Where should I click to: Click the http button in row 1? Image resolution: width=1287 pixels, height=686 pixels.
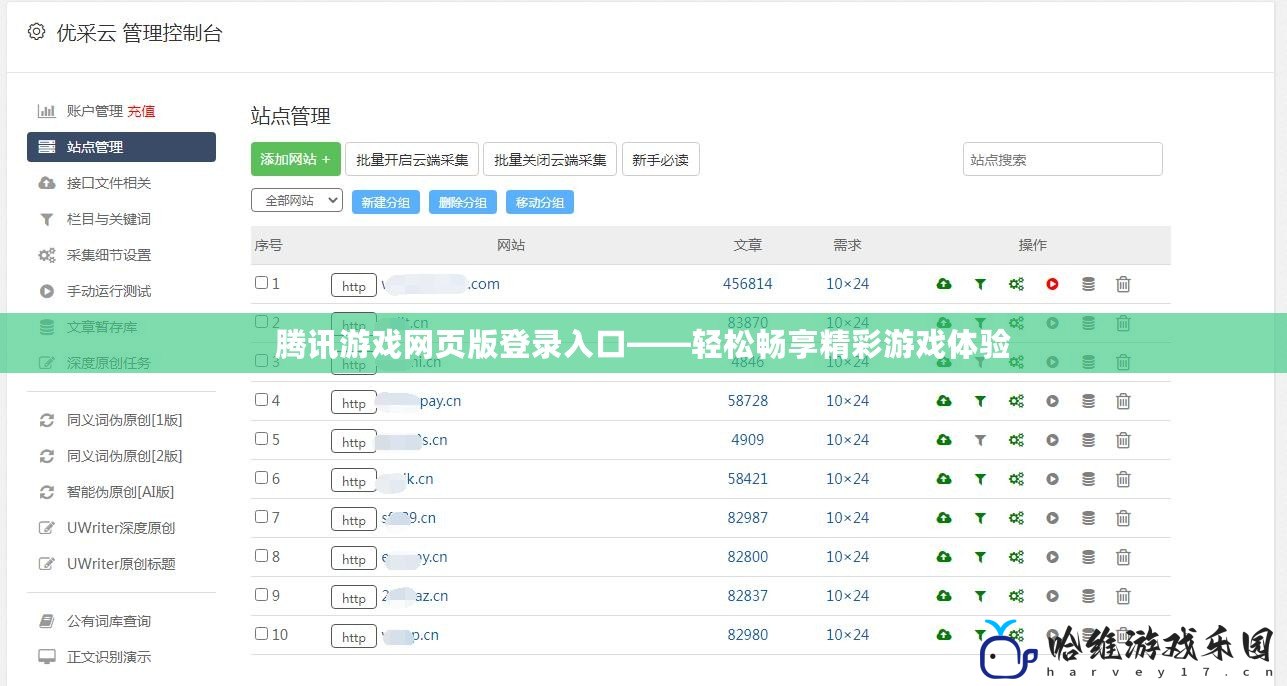tap(354, 285)
